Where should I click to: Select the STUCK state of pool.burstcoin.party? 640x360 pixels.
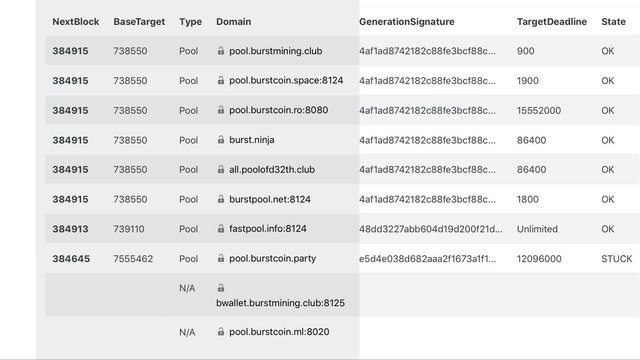pyautogui.click(x=616, y=259)
